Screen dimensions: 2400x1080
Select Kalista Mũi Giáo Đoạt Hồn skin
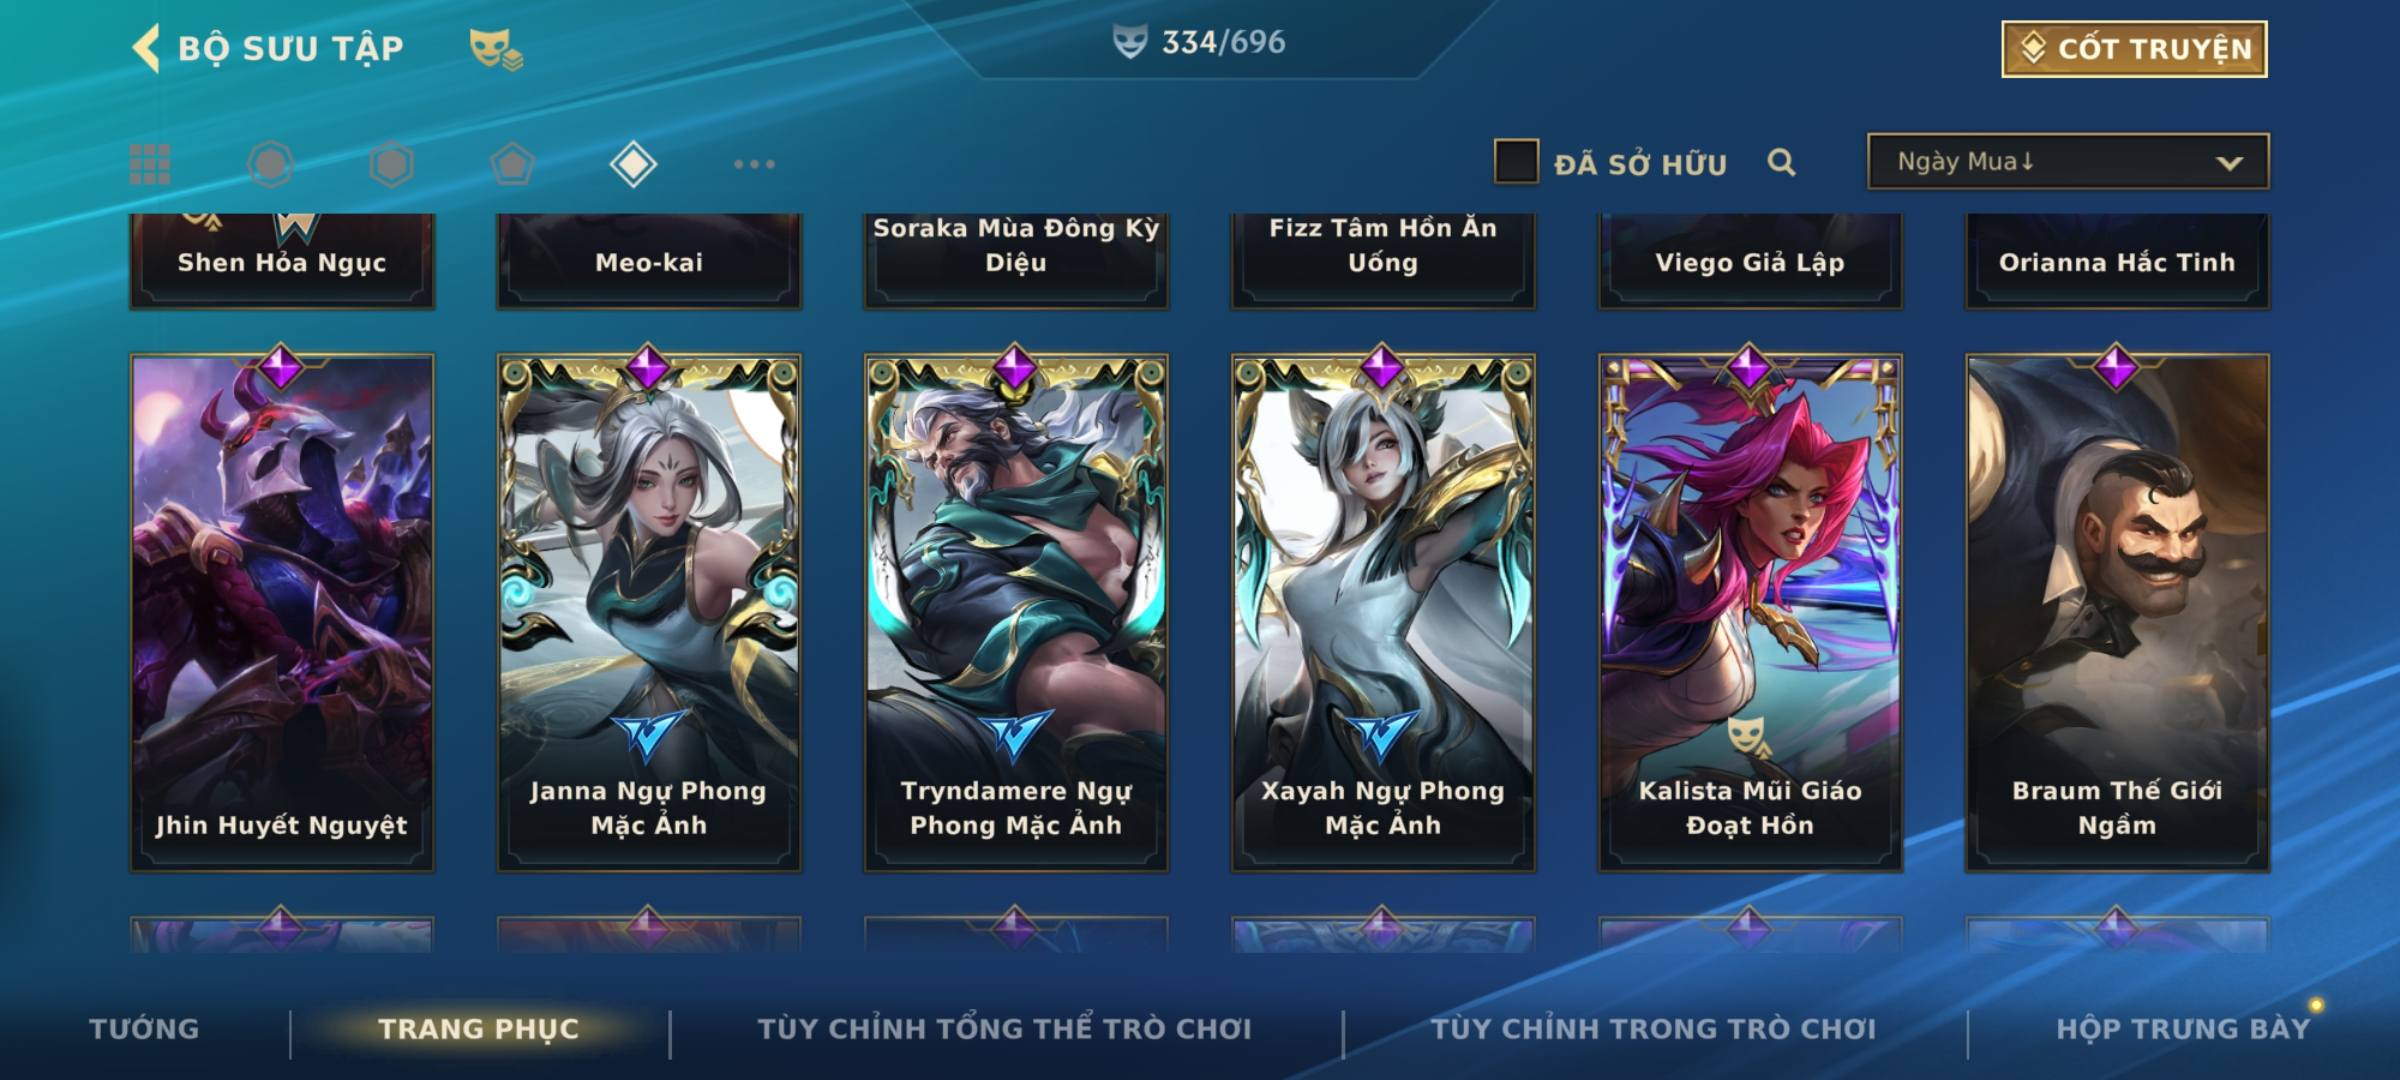point(1750,612)
